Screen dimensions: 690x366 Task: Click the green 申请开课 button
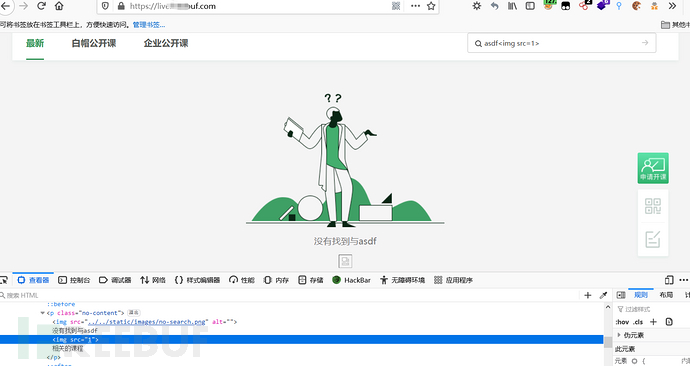(x=653, y=168)
